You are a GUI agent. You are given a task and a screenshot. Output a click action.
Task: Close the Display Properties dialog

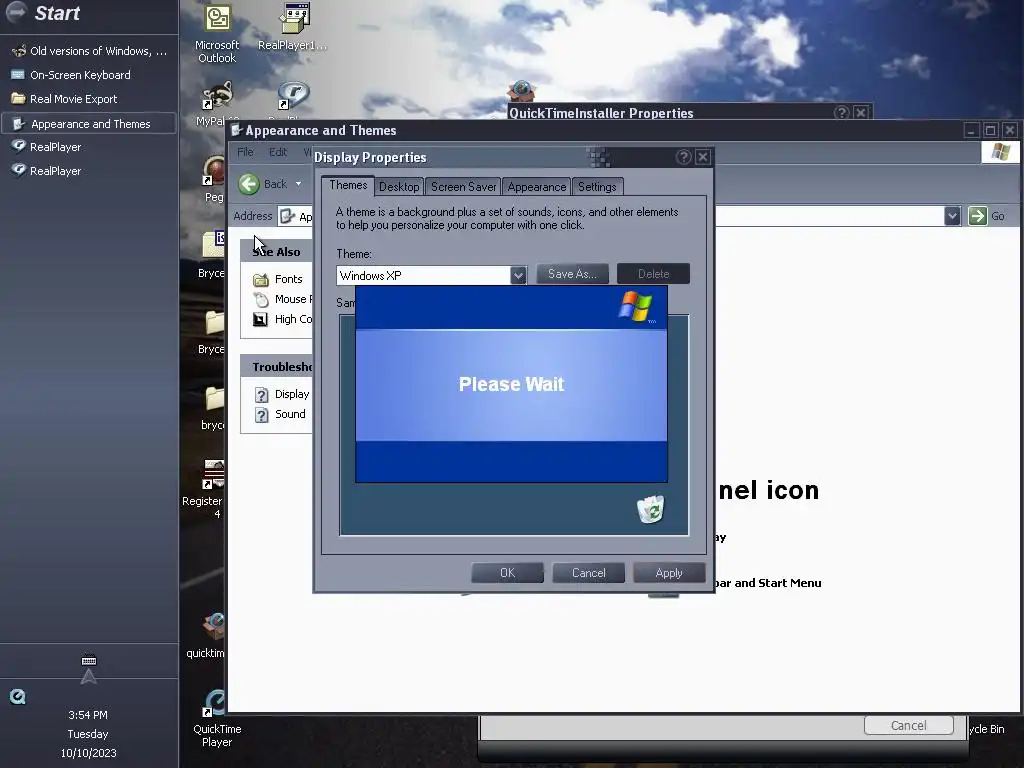point(703,157)
